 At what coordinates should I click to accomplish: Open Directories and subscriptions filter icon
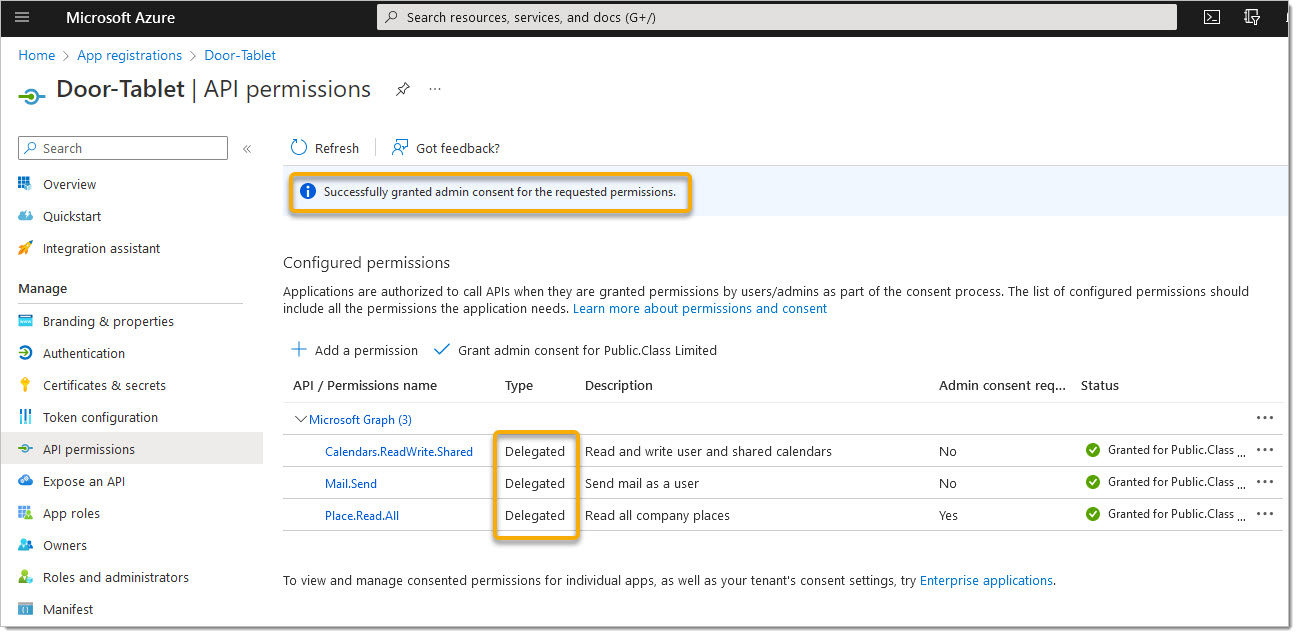coord(1251,17)
